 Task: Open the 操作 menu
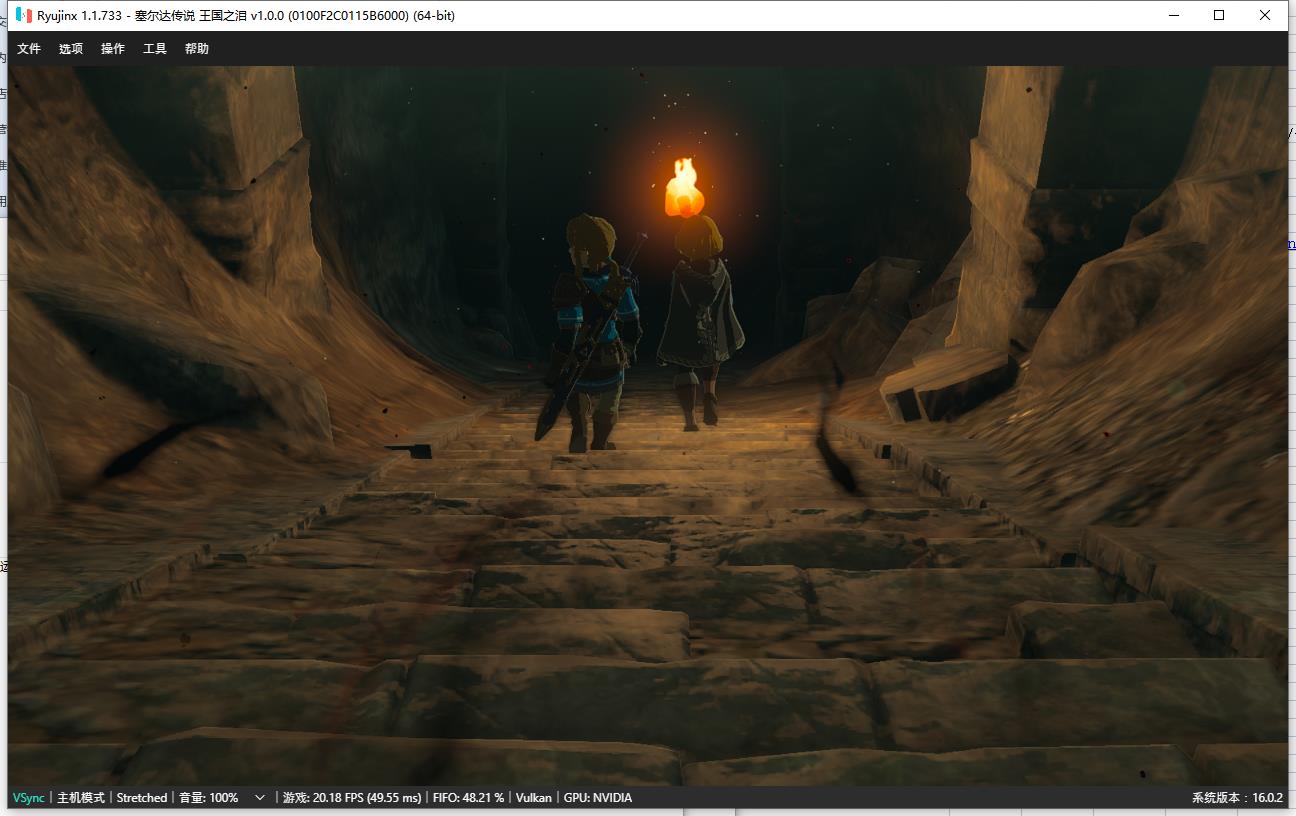[113, 48]
